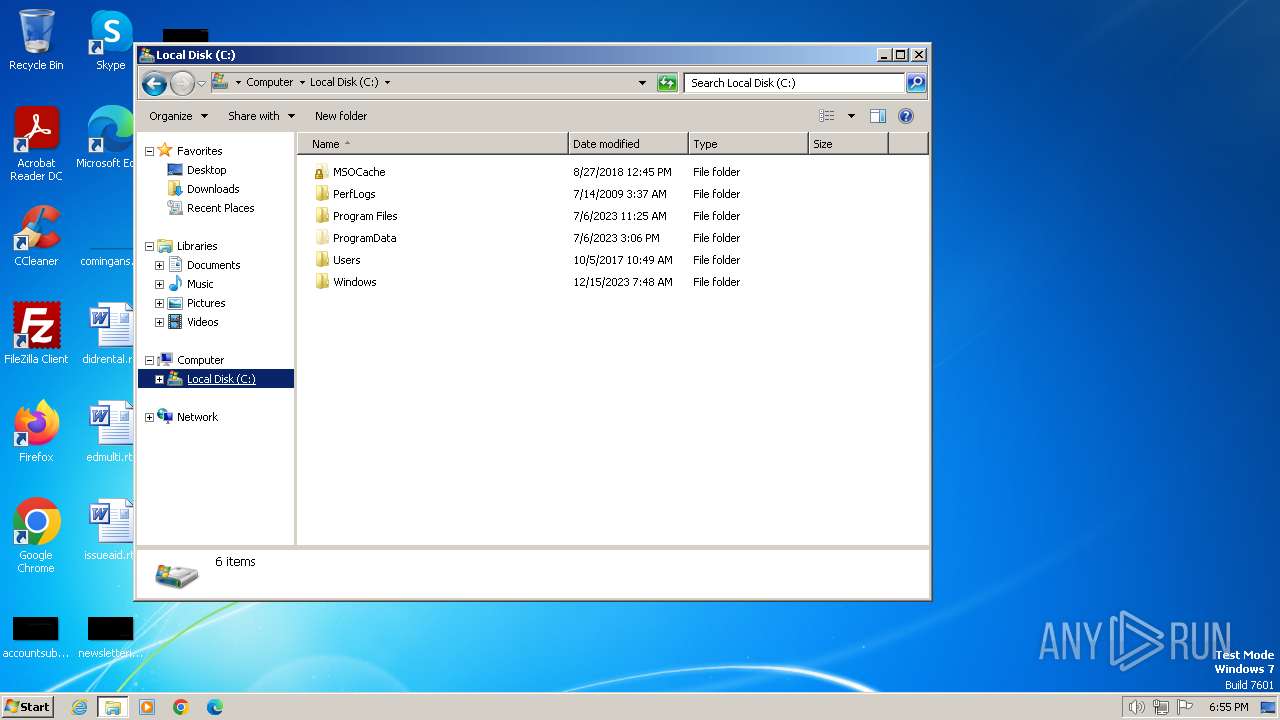Click the taskbar clock showing 6:55 PM
The height and width of the screenshot is (720, 1280).
point(1228,707)
